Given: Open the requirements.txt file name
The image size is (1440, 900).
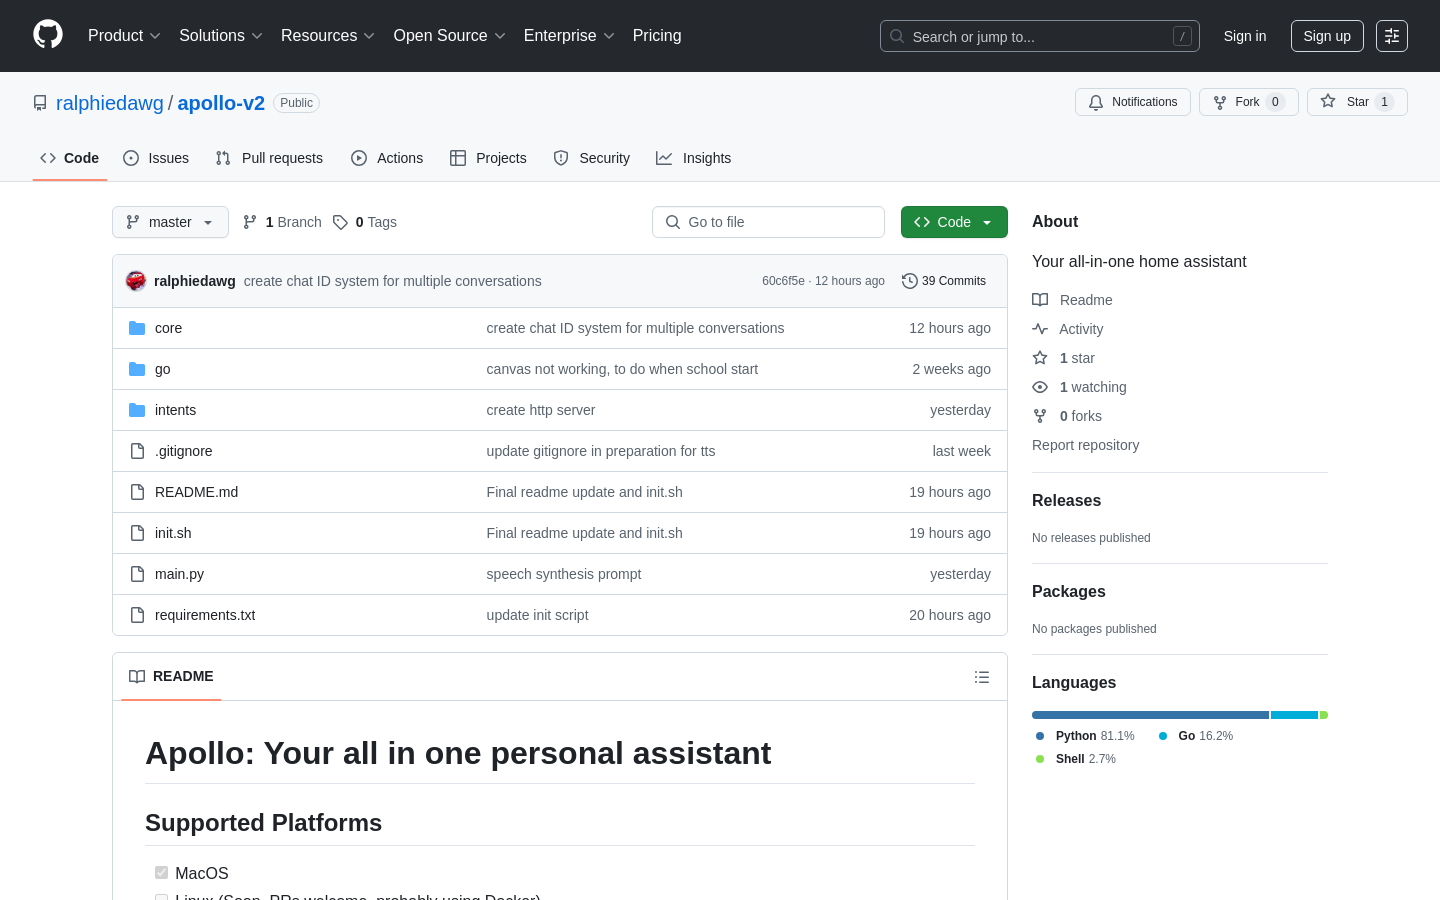Looking at the screenshot, I should 205,615.
